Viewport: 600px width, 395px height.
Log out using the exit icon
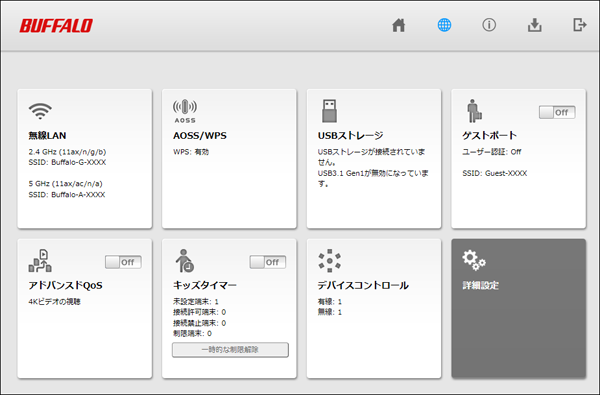pyautogui.click(x=580, y=25)
